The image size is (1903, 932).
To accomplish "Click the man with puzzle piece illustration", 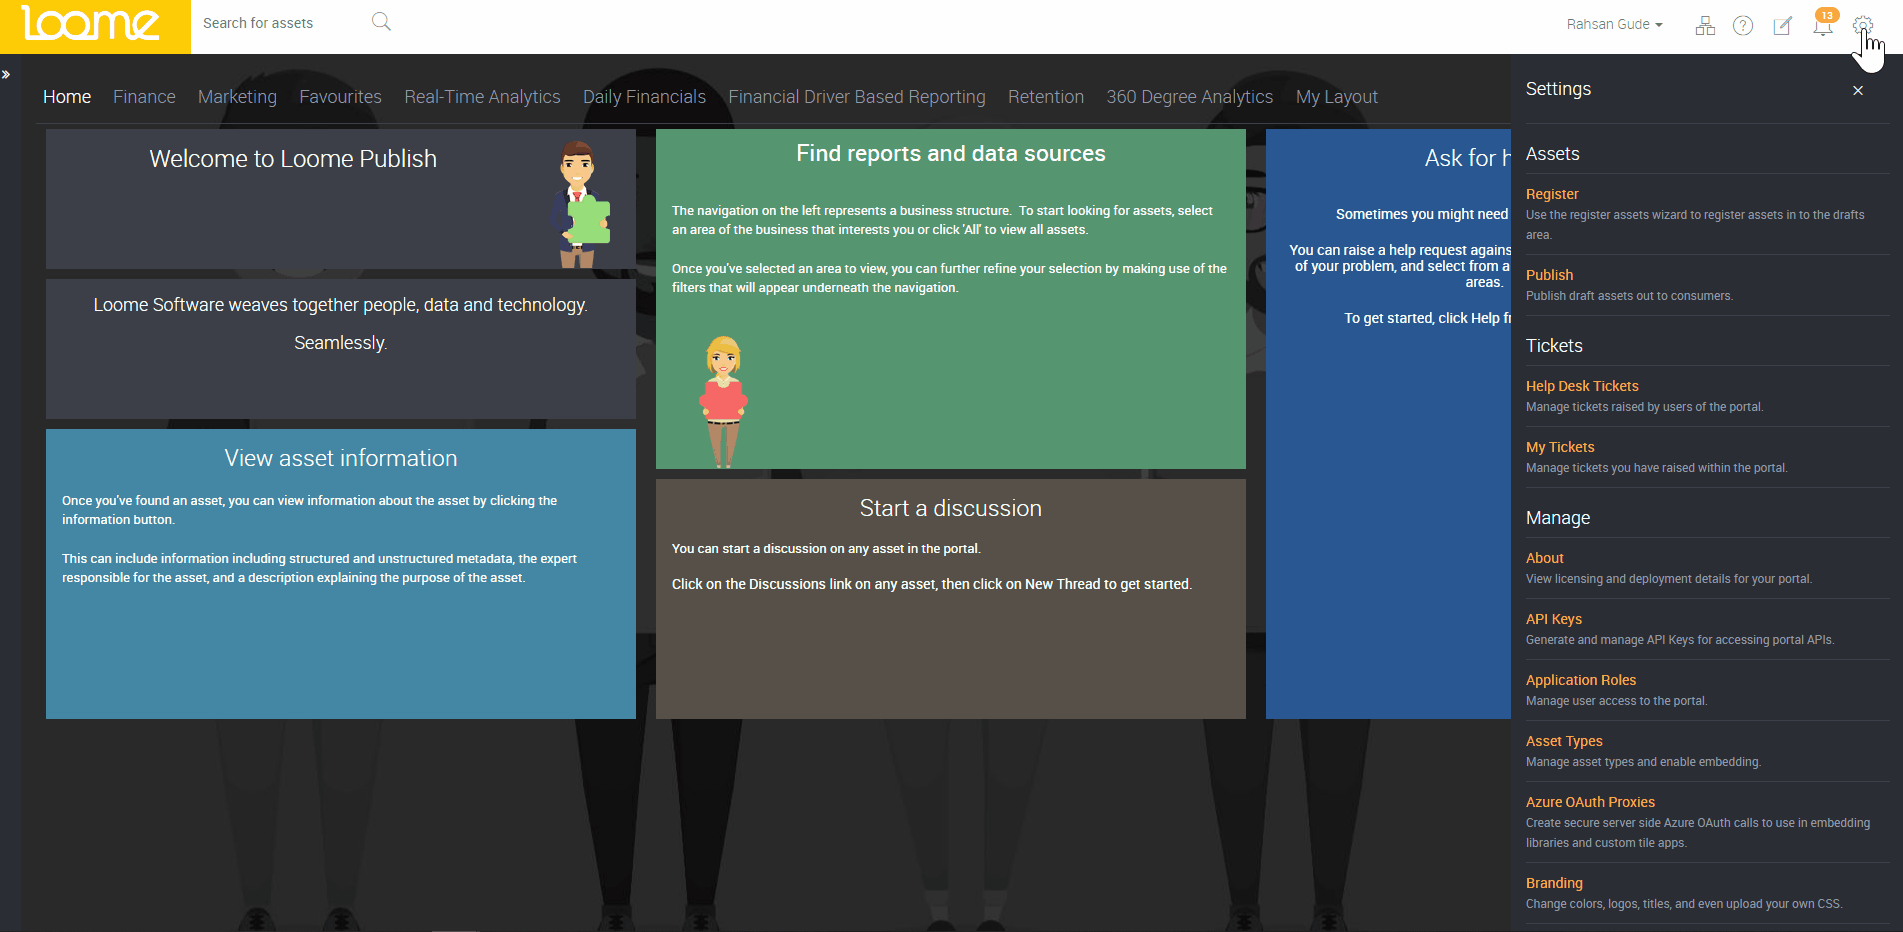I will [580, 204].
